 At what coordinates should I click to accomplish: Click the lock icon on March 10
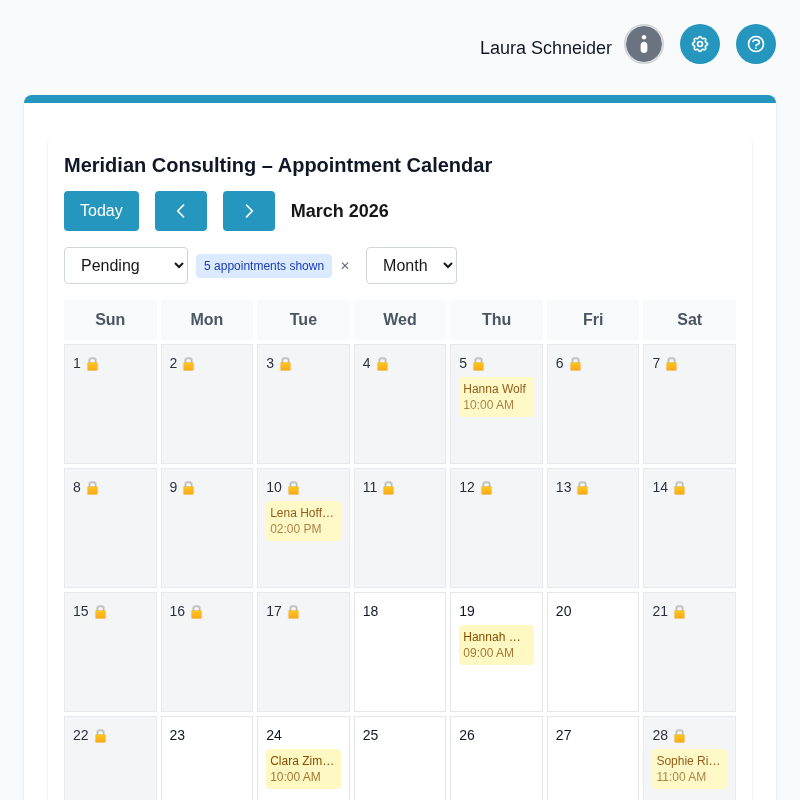click(293, 488)
